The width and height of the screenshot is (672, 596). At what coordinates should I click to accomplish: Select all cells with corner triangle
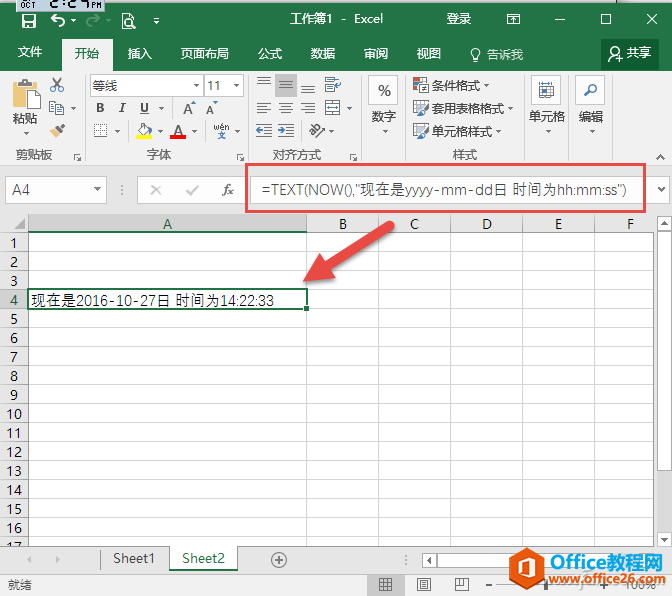click(x=19, y=224)
